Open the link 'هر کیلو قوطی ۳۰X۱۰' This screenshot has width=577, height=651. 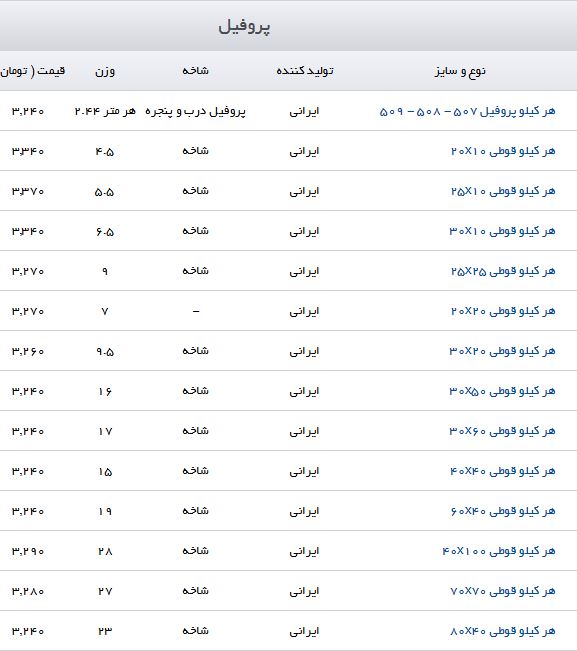502,231
